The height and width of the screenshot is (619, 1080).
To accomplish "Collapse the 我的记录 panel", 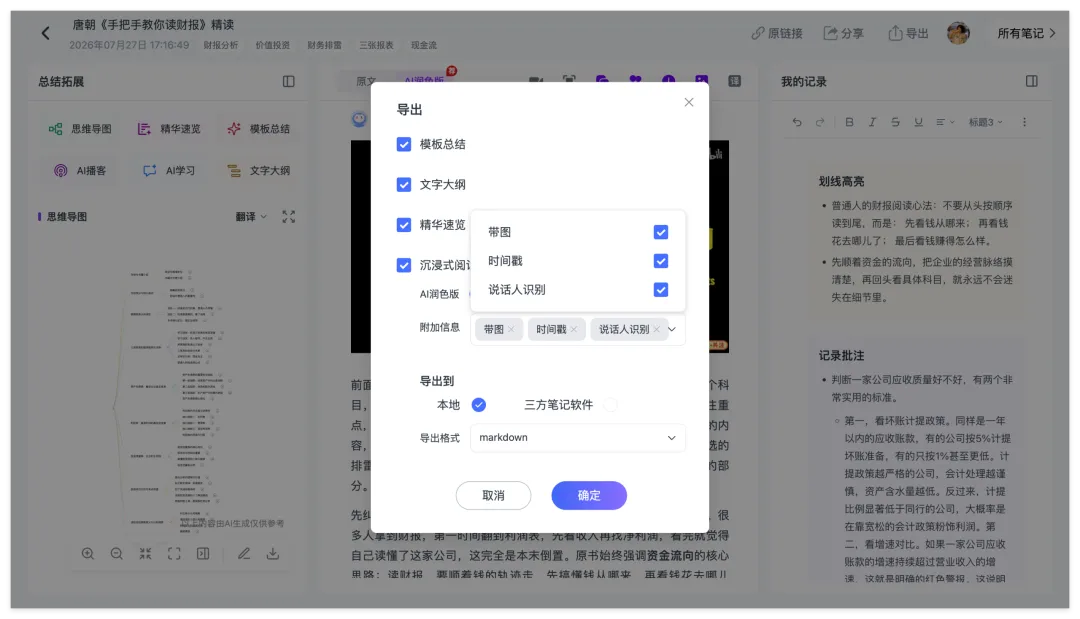I will (1031, 81).
